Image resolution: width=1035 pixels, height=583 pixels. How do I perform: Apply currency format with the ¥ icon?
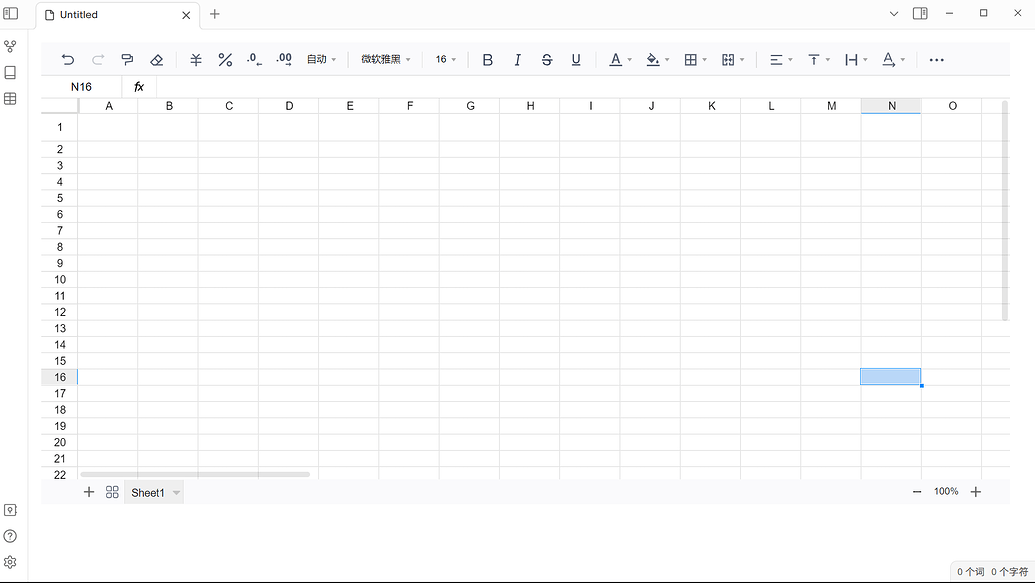pyautogui.click(x=196, y=60)
